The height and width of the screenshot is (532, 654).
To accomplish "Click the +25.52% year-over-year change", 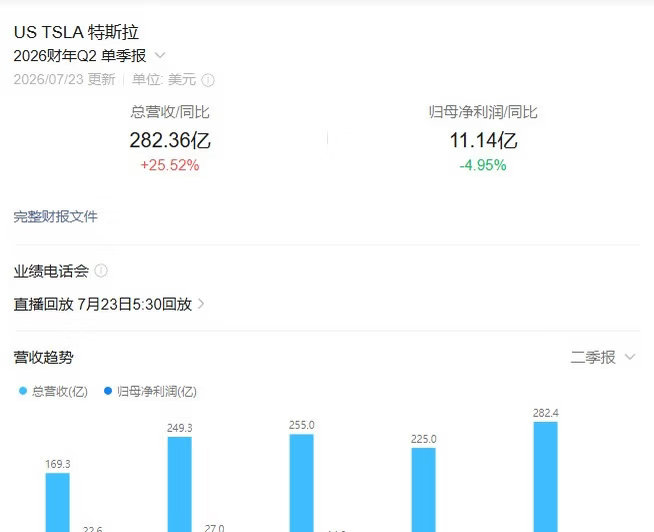I will click(170, 165).
